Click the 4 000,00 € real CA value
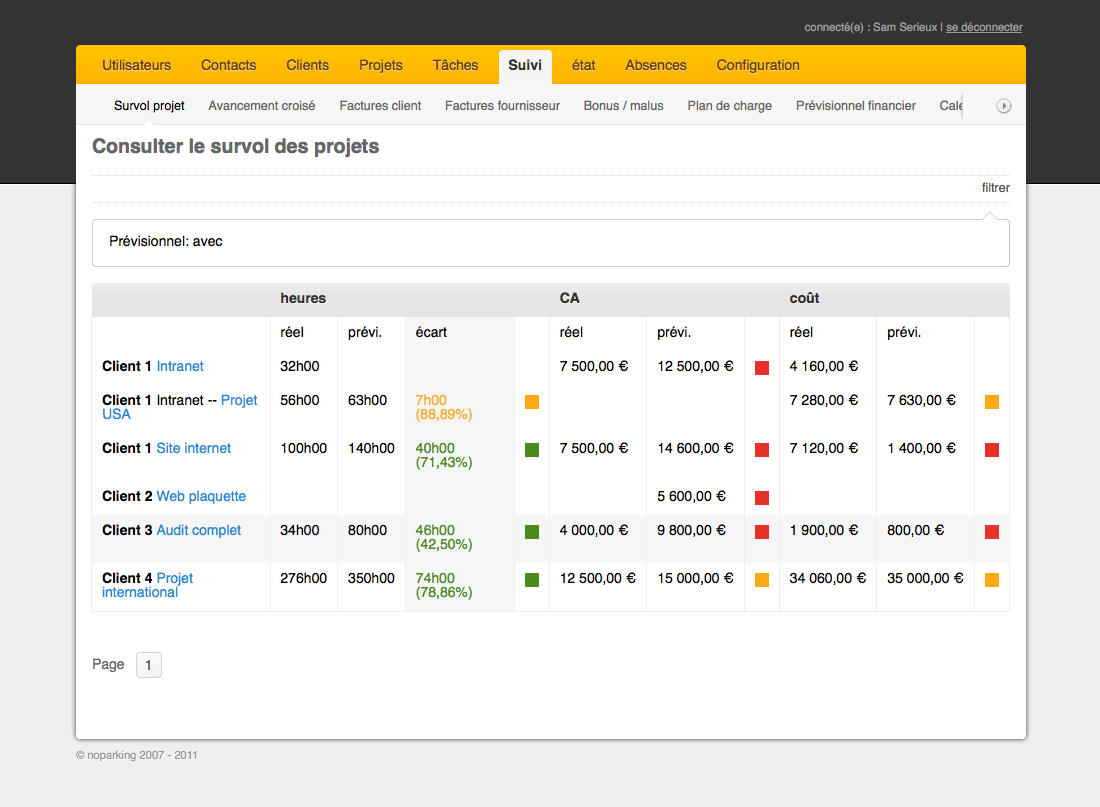The width and height of the screenshot is (1100, 807). coord(593,531)
